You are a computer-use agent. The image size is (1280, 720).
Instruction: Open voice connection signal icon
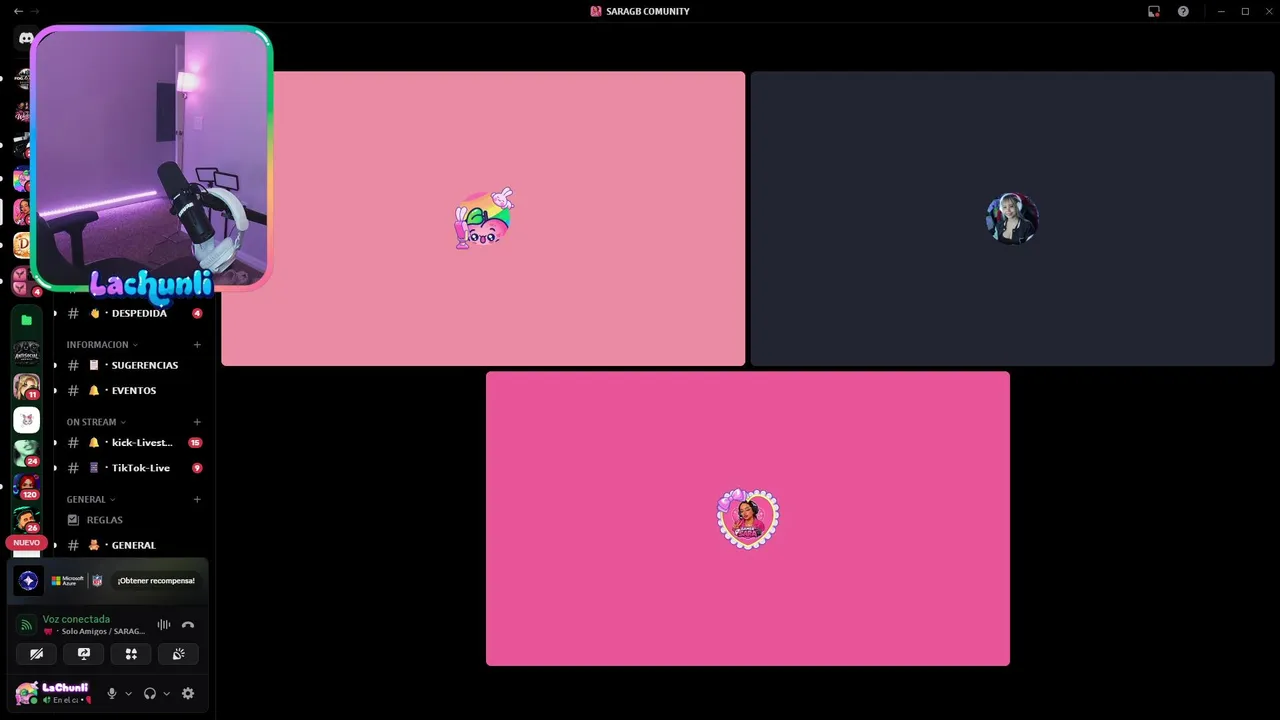click(x=27, y=625)
